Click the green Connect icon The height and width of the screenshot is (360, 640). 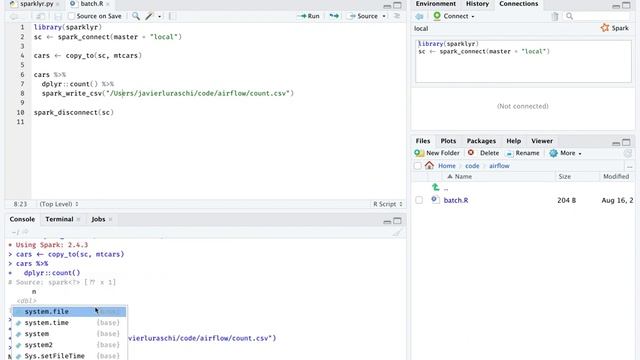[x=437, y=16]
